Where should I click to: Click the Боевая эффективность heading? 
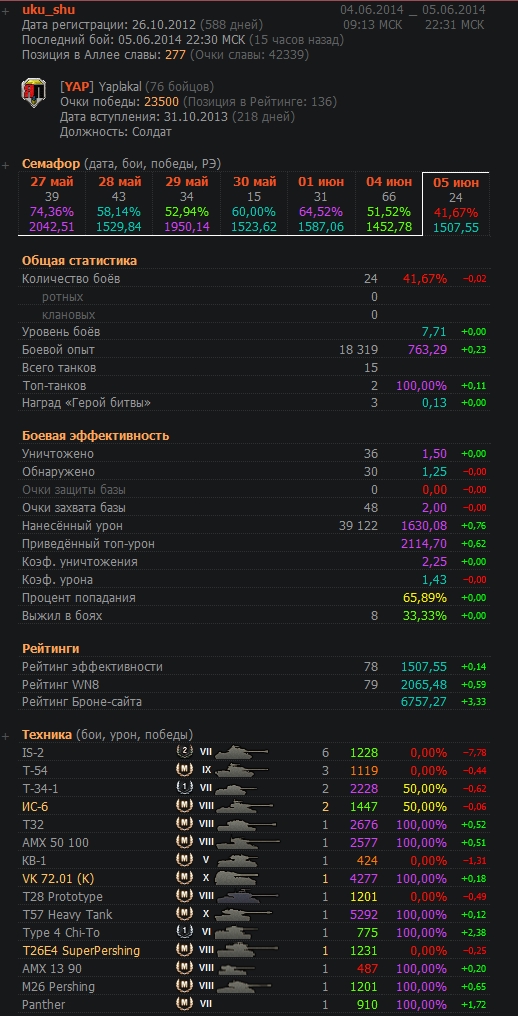96,435
